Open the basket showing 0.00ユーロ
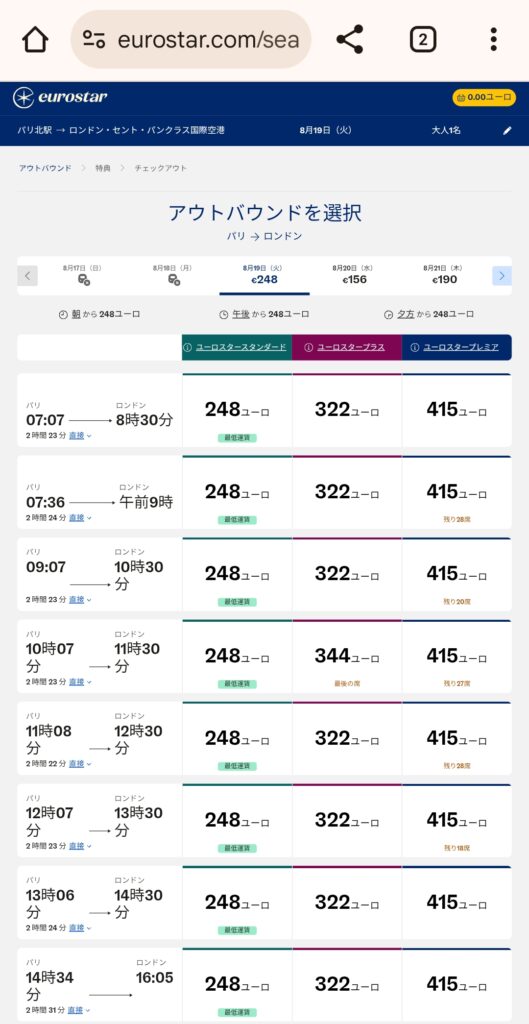 484,97
